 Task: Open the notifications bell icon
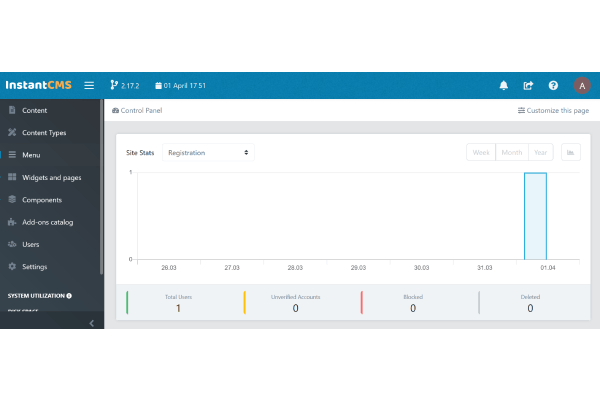coord(504,86)
